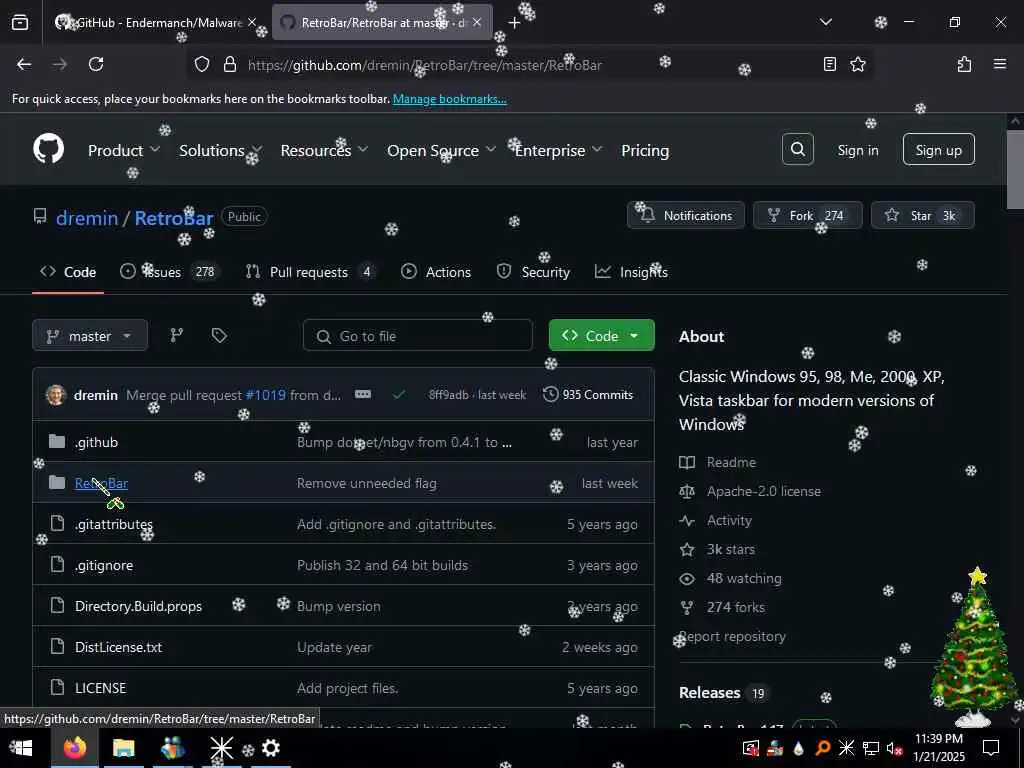
Task: Open Firefox View icon at tab strip start
Action: pos(20,22)
